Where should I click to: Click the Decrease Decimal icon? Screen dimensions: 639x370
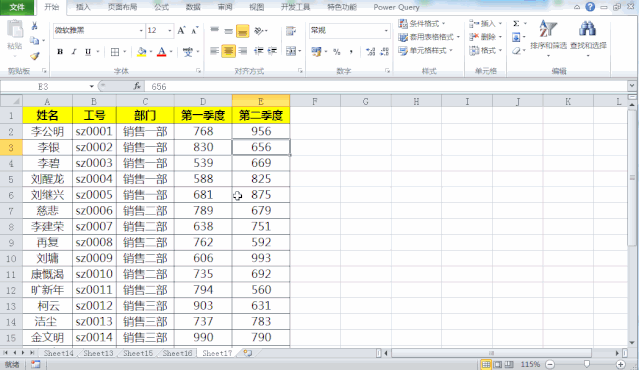(x=384, y=51)
